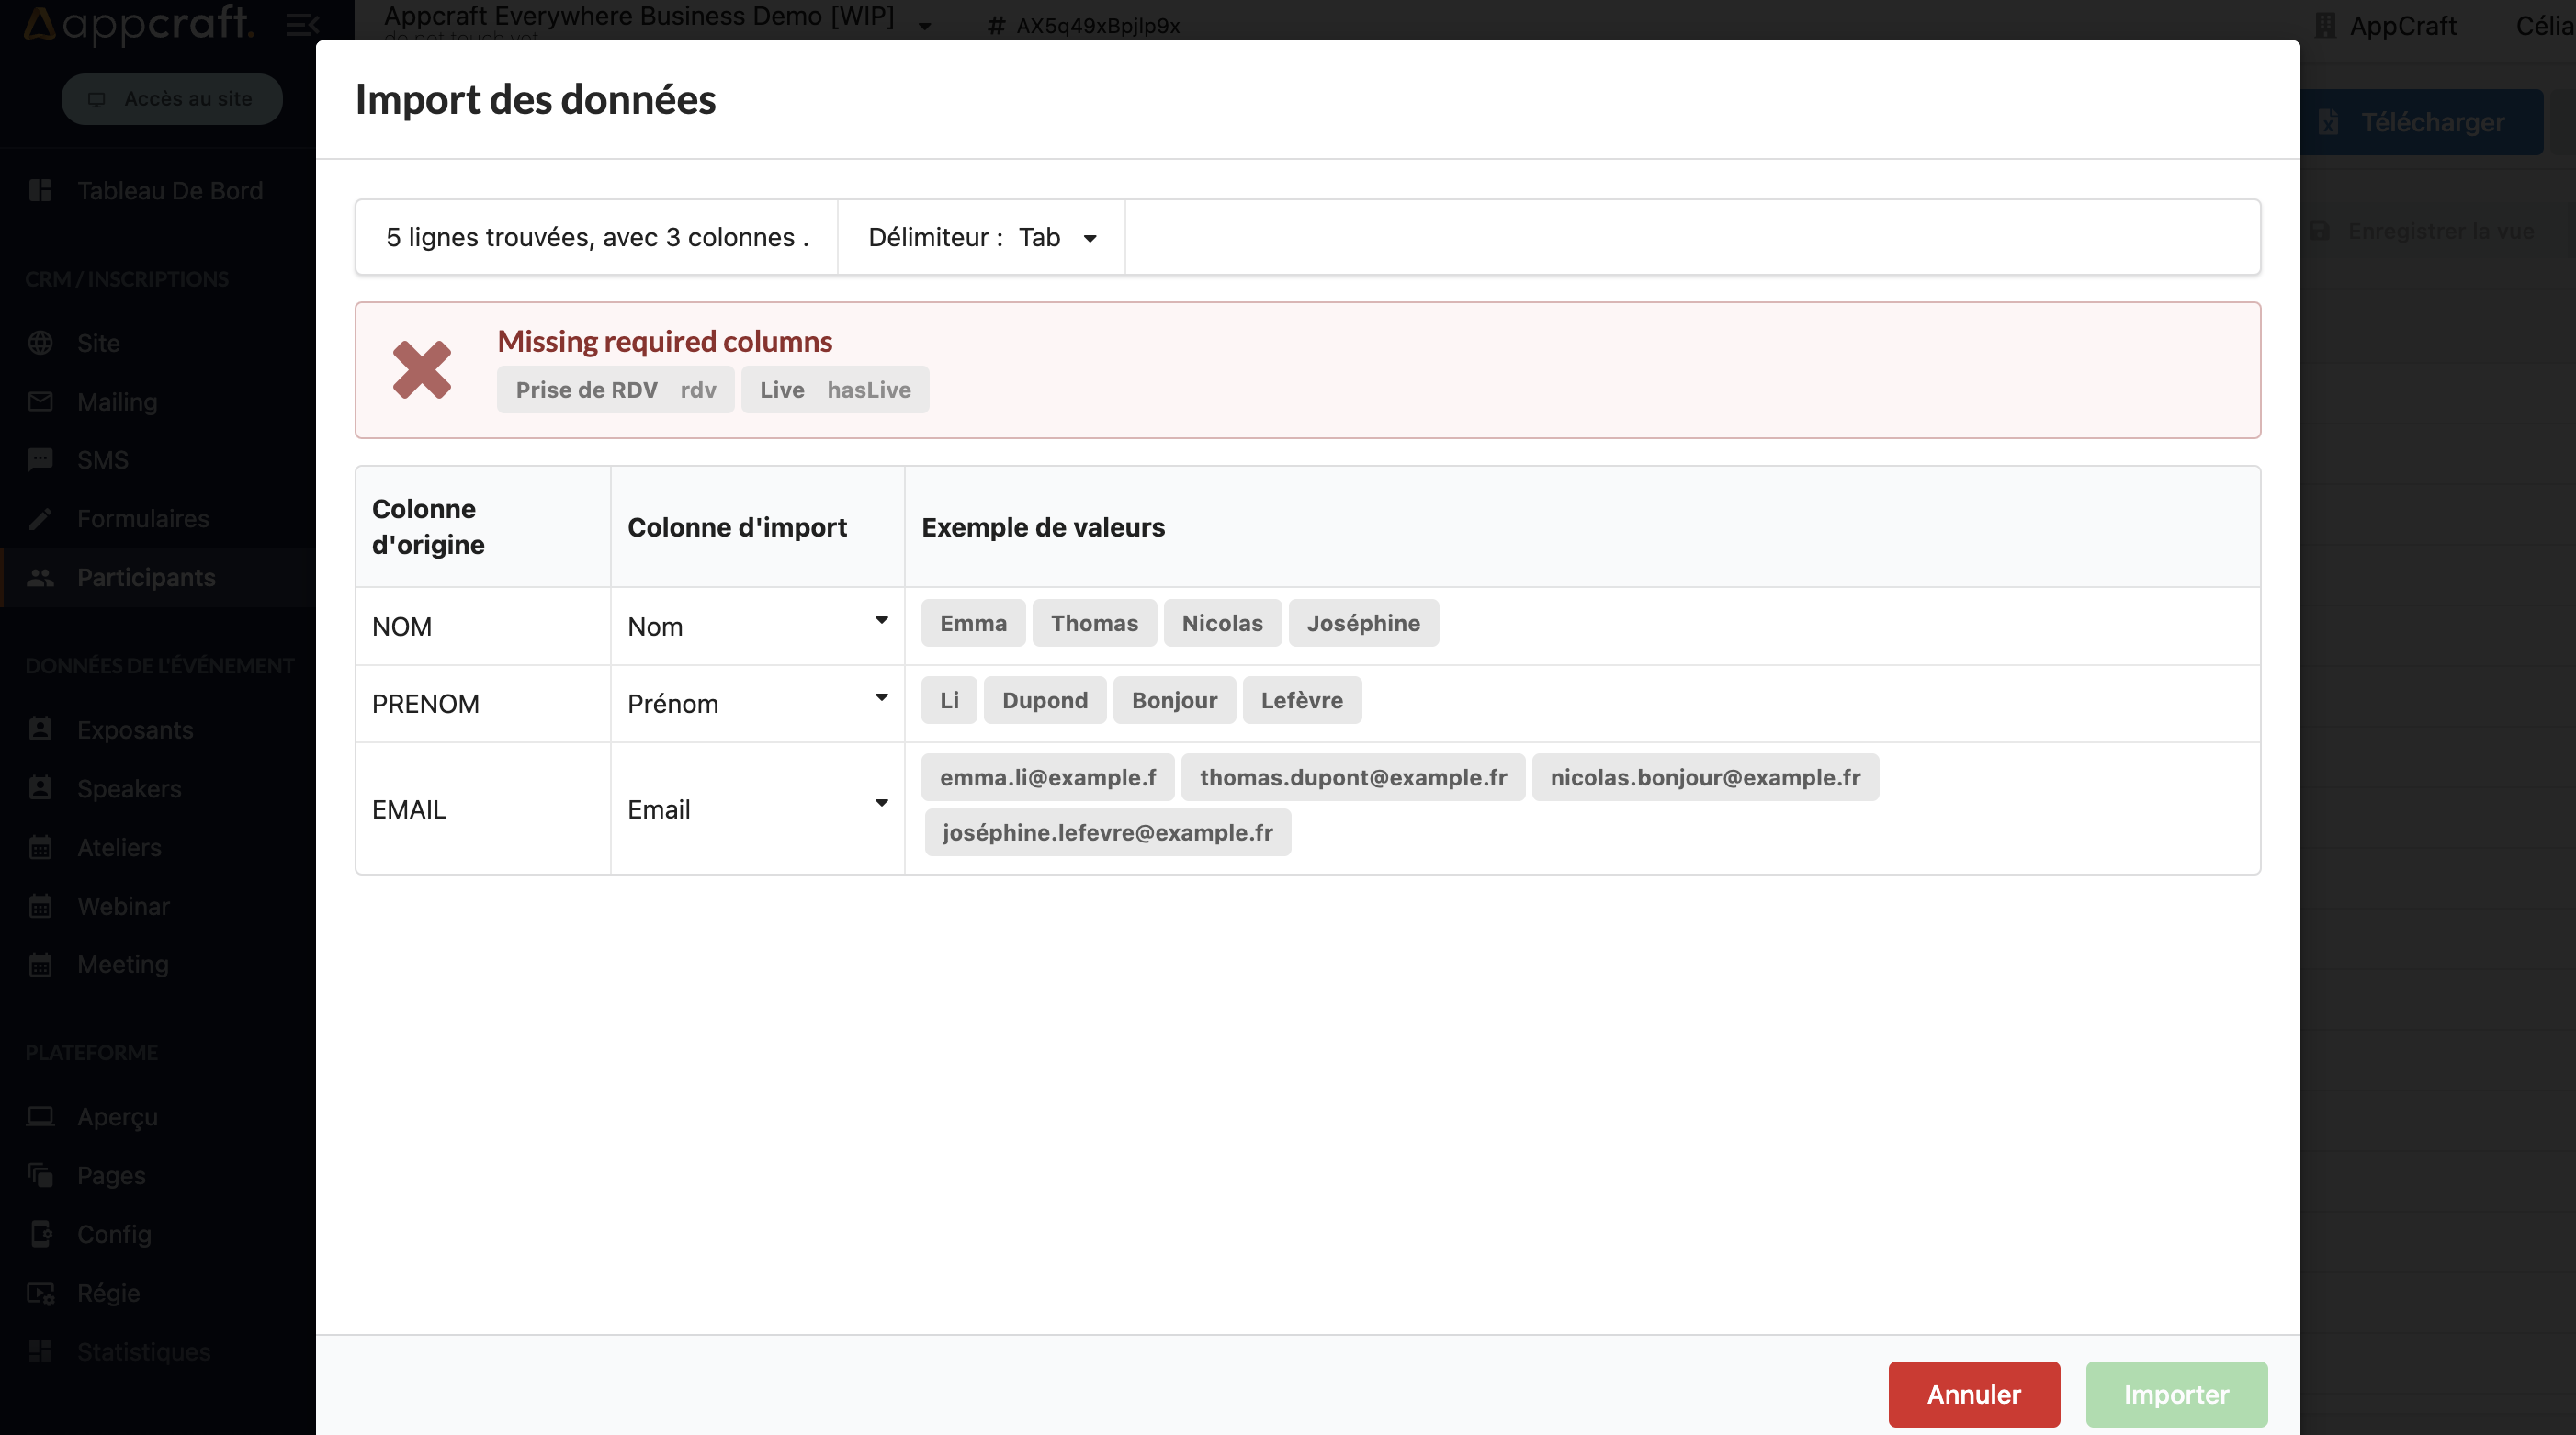Screen dimensions: 2576x1435
Task: Click the Aperçu sidebar icon
Action: coord(40,1115)
